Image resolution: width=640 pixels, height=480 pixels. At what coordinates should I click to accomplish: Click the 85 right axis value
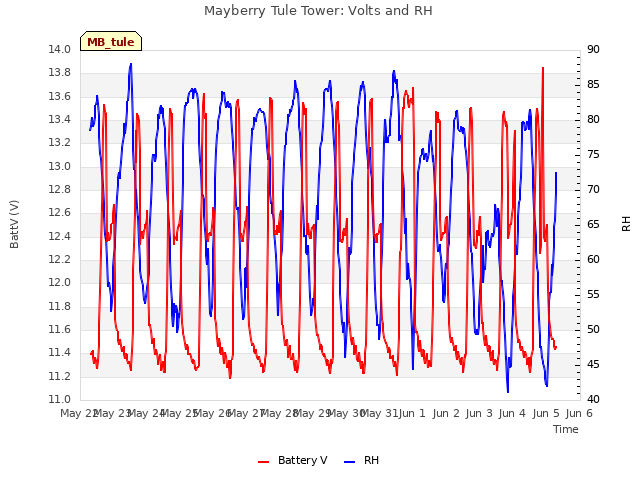[x=593, y=84]
